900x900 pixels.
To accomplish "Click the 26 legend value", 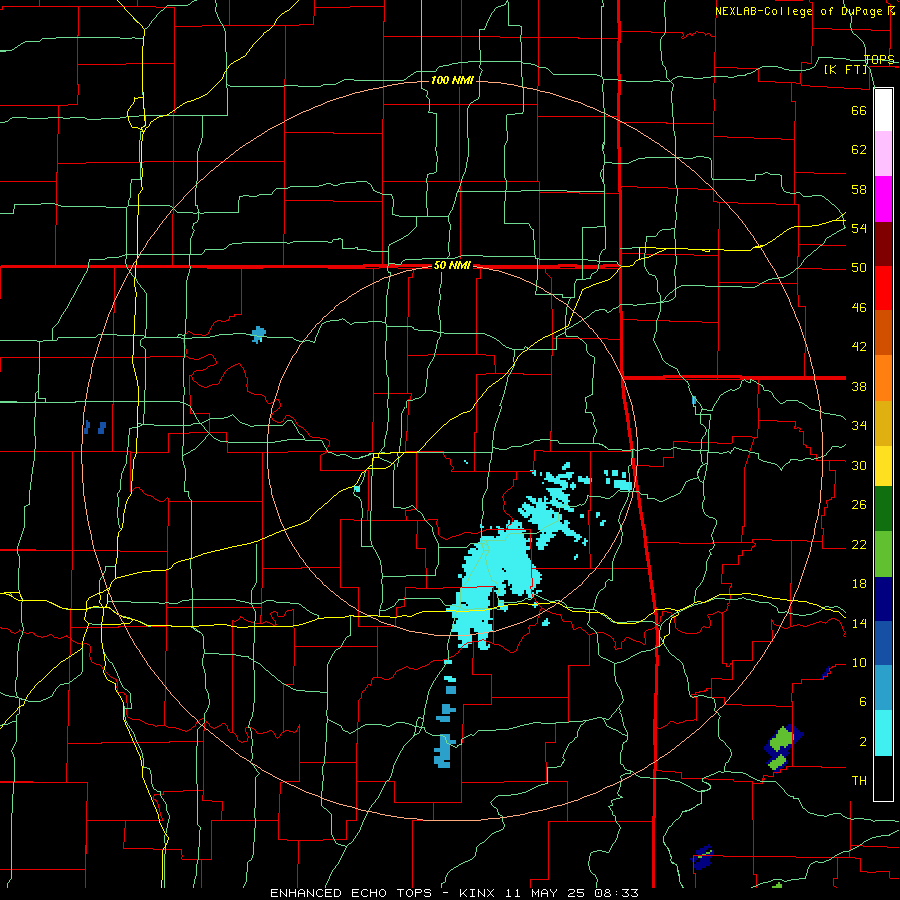I will [859, 505].
